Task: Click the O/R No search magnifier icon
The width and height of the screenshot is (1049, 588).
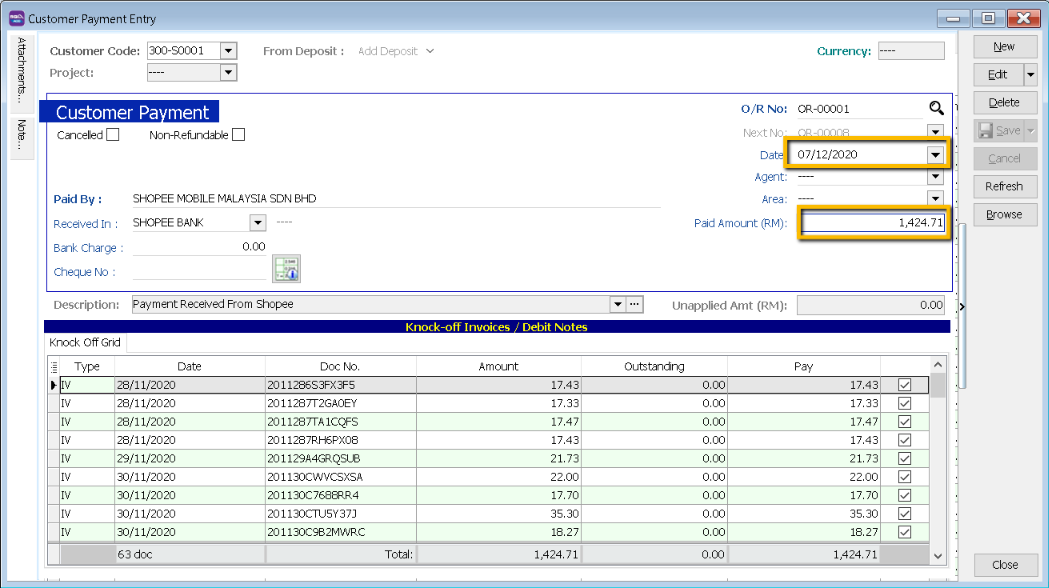Action: (936, 109)
